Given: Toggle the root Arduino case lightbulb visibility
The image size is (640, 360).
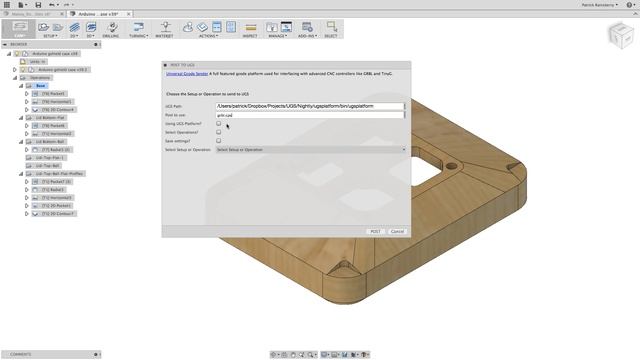Looking at the screenshot, I should [x=17, y=53].
